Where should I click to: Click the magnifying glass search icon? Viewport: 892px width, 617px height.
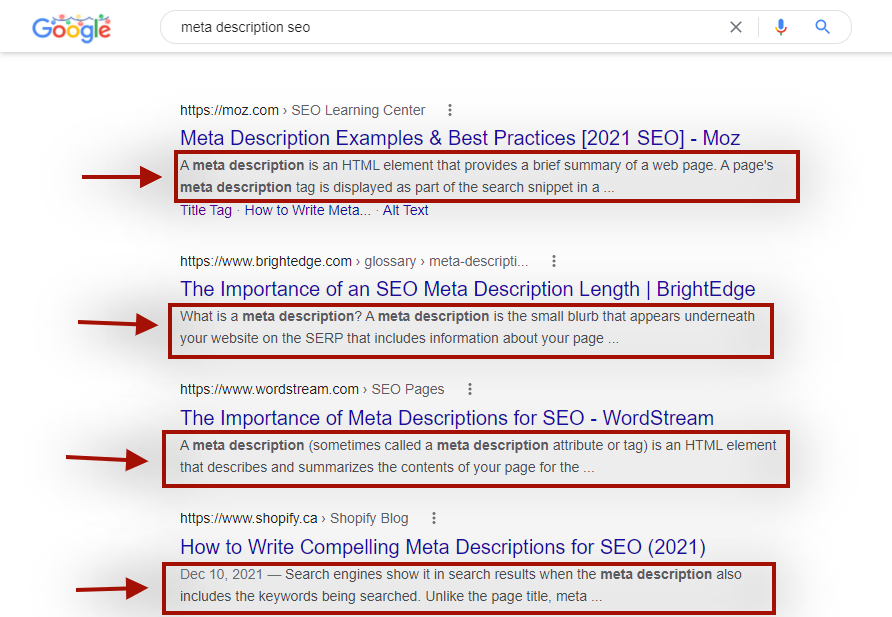pyautogui.click(x=822, y=27)
